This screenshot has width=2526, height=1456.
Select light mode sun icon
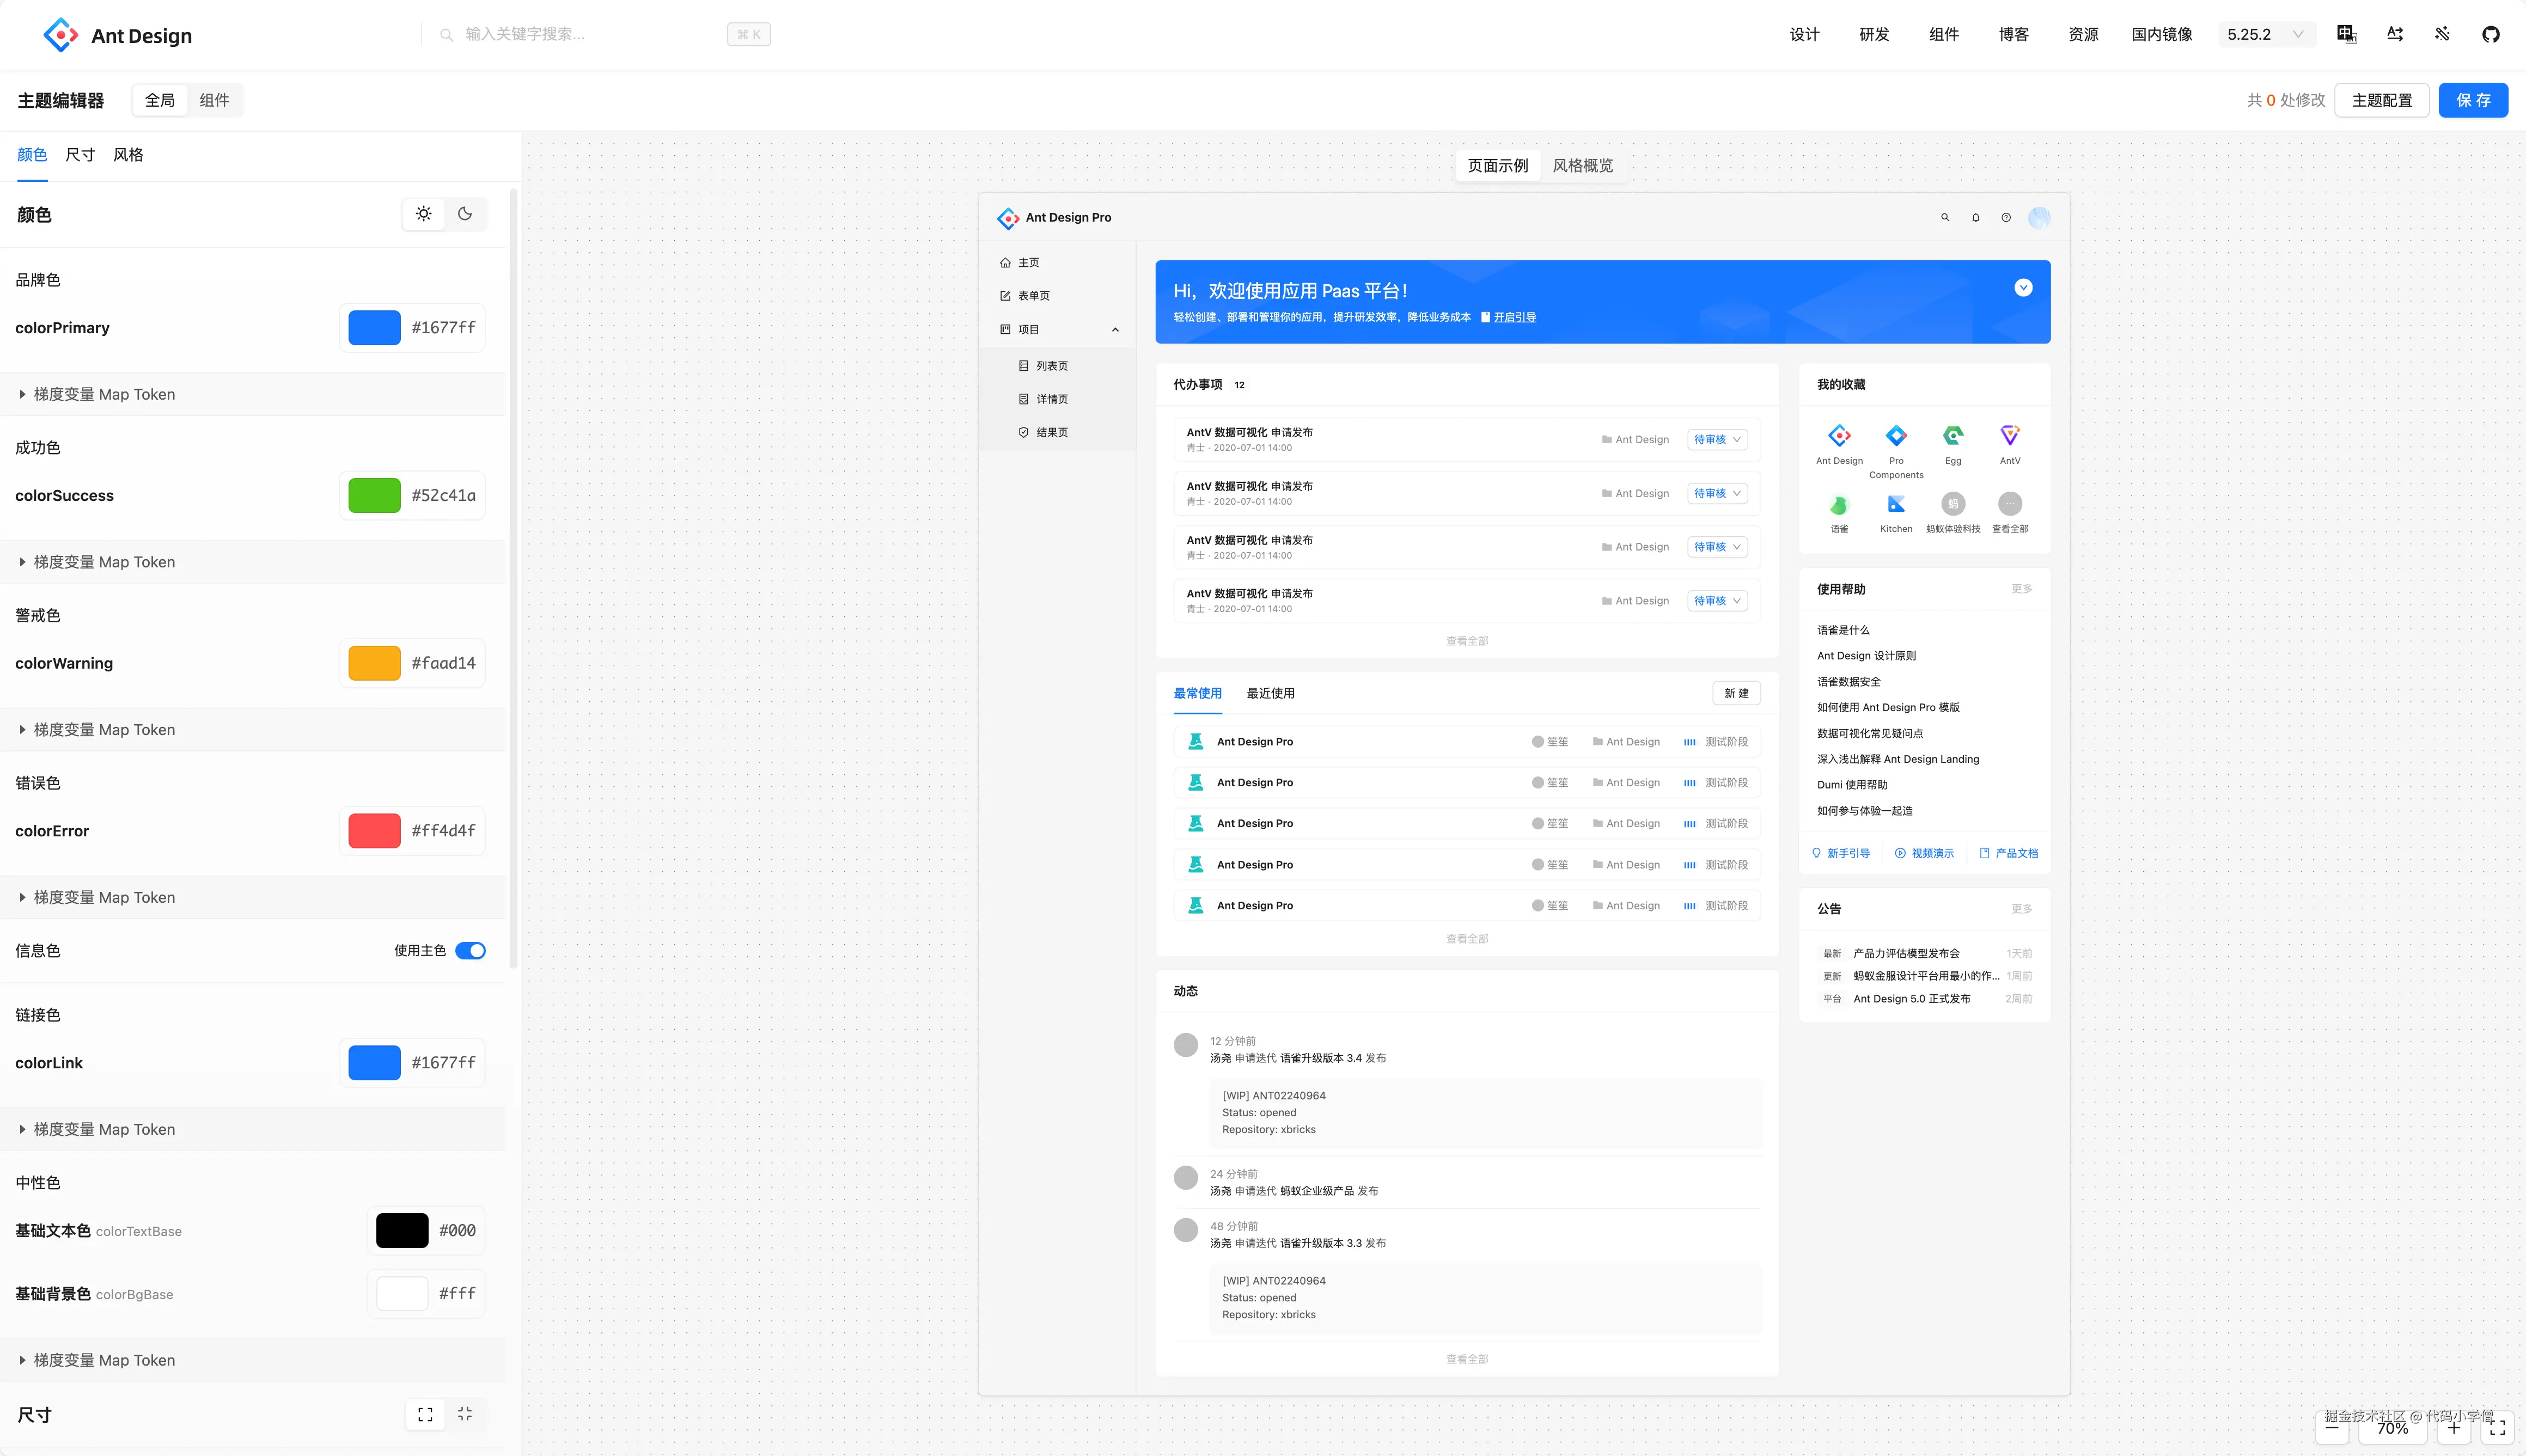point(424,213)
